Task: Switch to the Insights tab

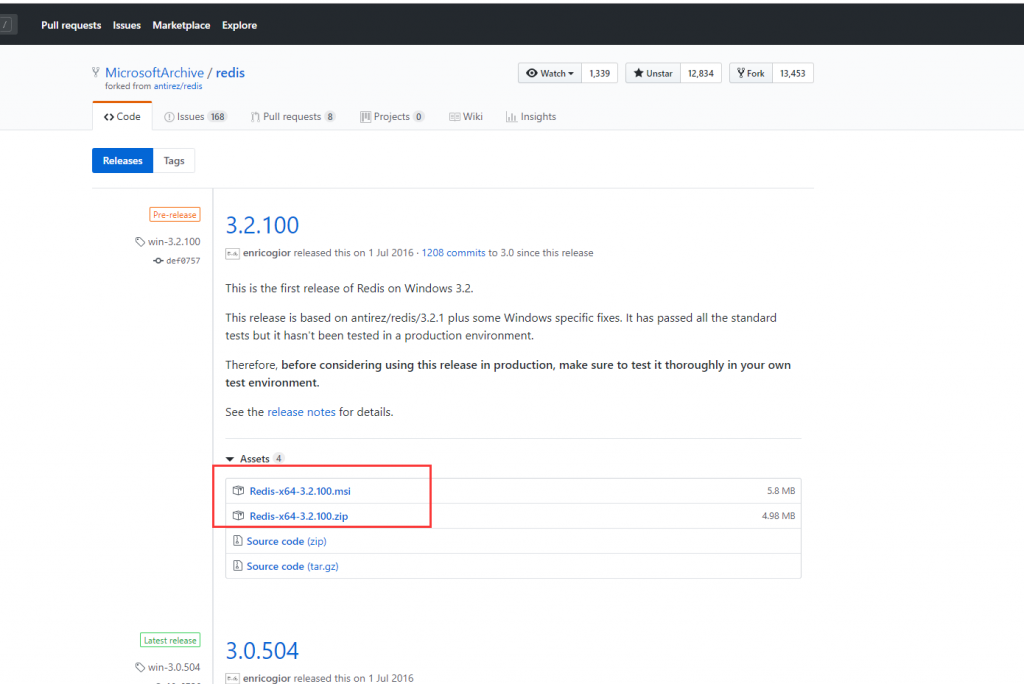Action: [531, 116]
